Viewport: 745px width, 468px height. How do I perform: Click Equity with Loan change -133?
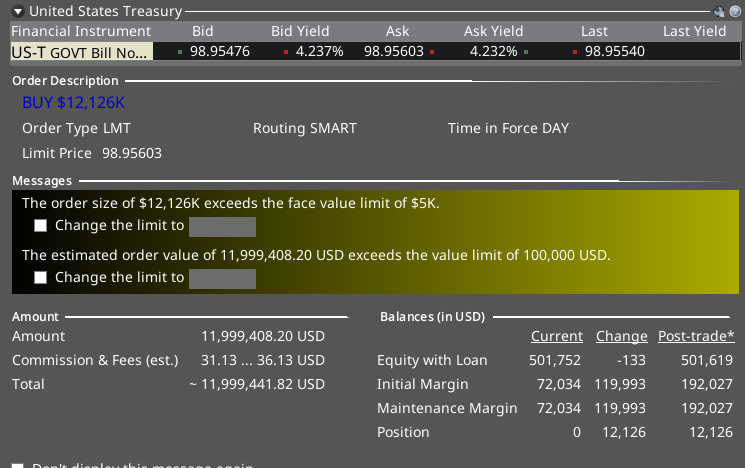631,361
